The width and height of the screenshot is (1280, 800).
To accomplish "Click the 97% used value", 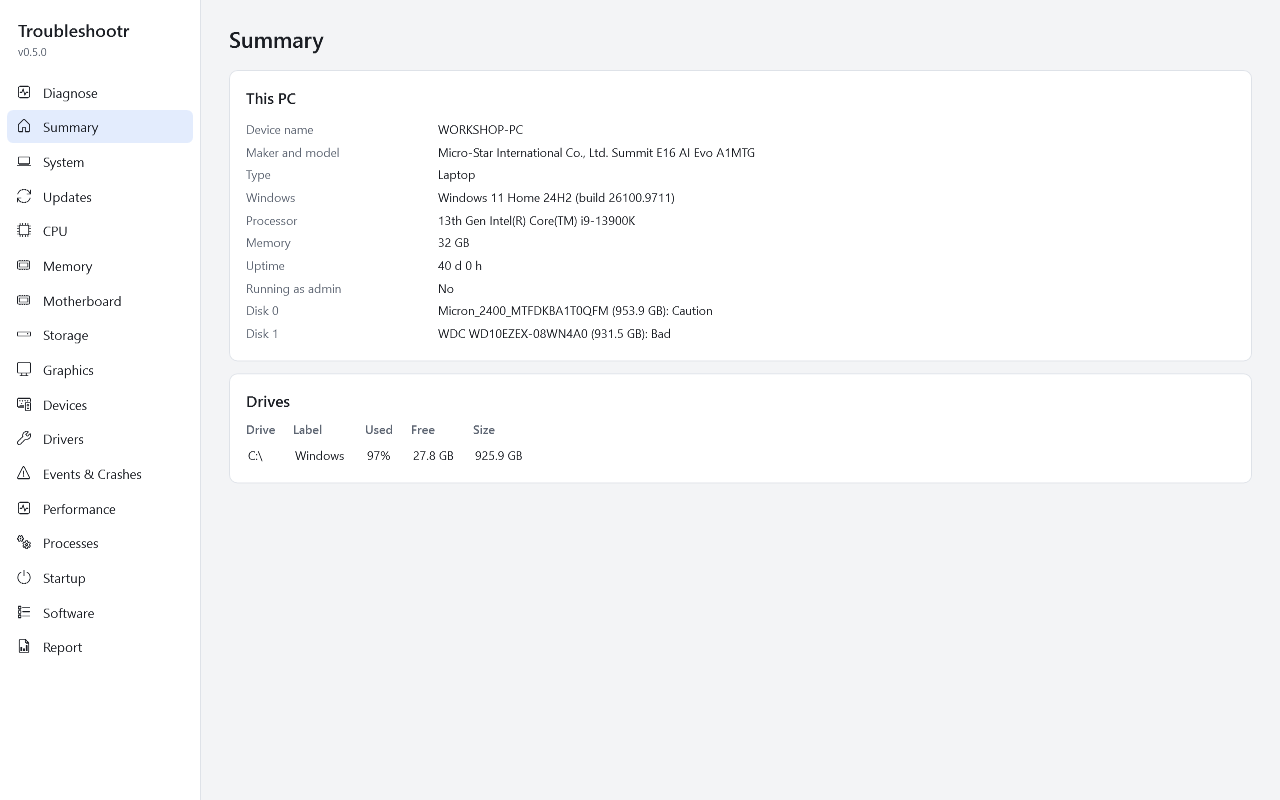I will click(378, 456).
